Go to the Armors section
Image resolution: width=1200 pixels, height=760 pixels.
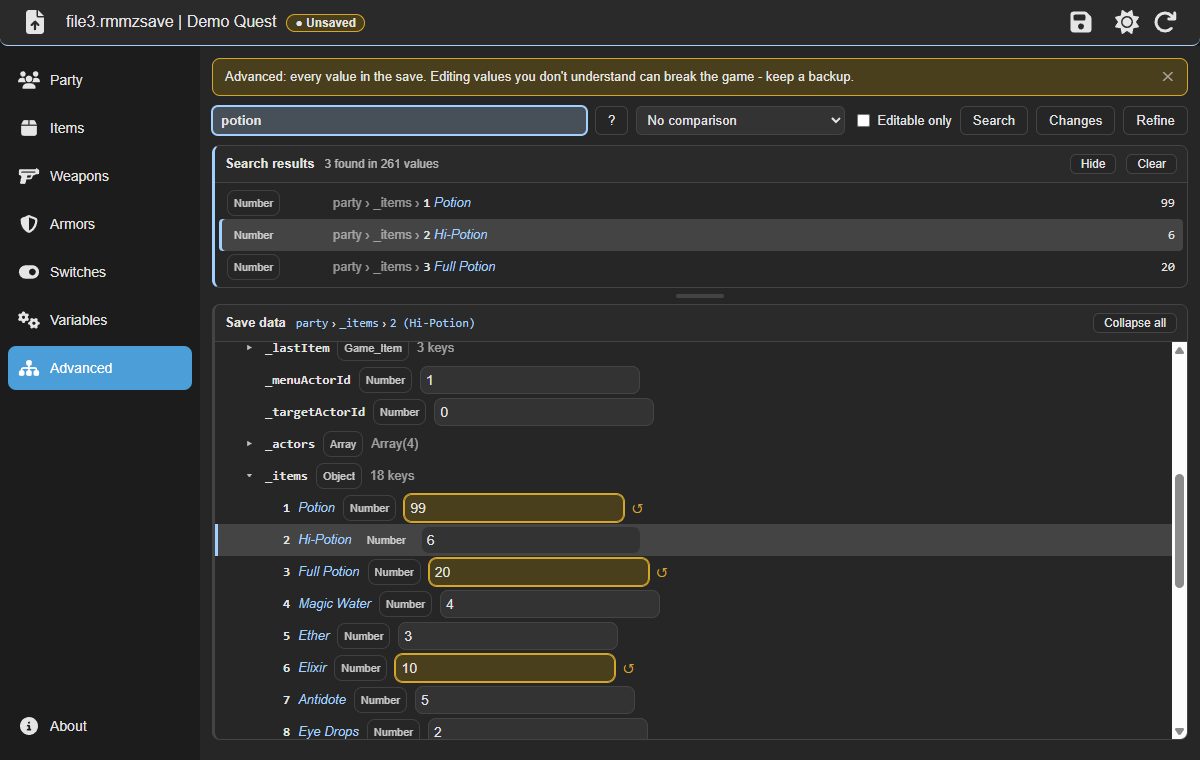(100, 224)
